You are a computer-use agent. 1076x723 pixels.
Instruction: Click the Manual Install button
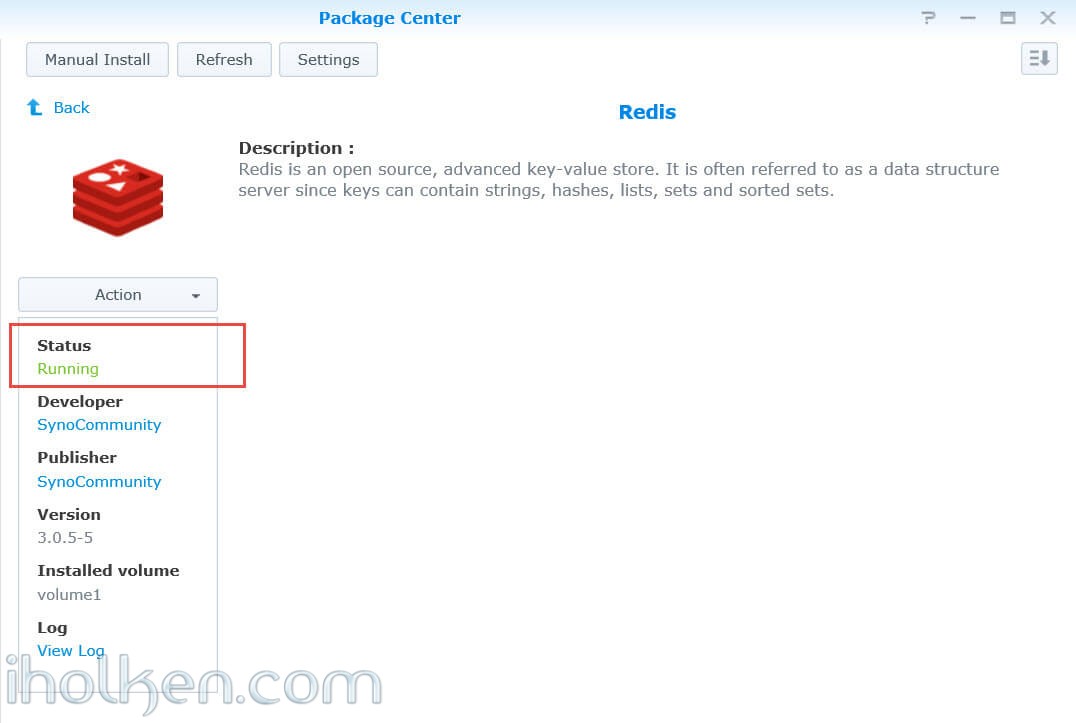(97, 60)
